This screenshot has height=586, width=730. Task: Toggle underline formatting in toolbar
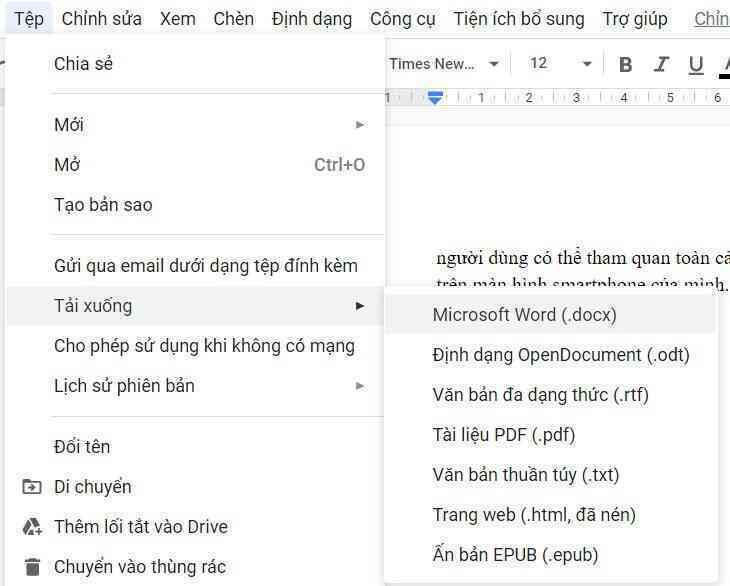pyautogui.click(x=696, y=65)
